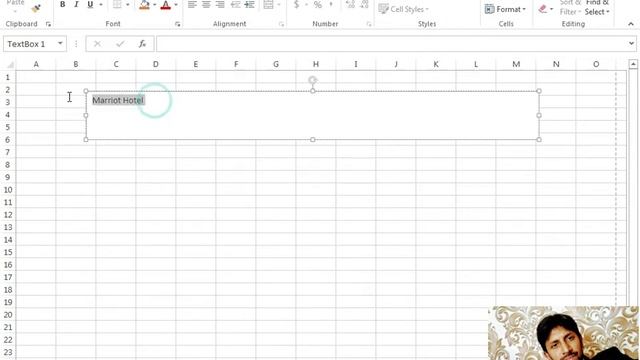The width and height of the screenshot is (640, 360).
Task: Click the Insert Function fx icon
Action: (x=142, y=44)
